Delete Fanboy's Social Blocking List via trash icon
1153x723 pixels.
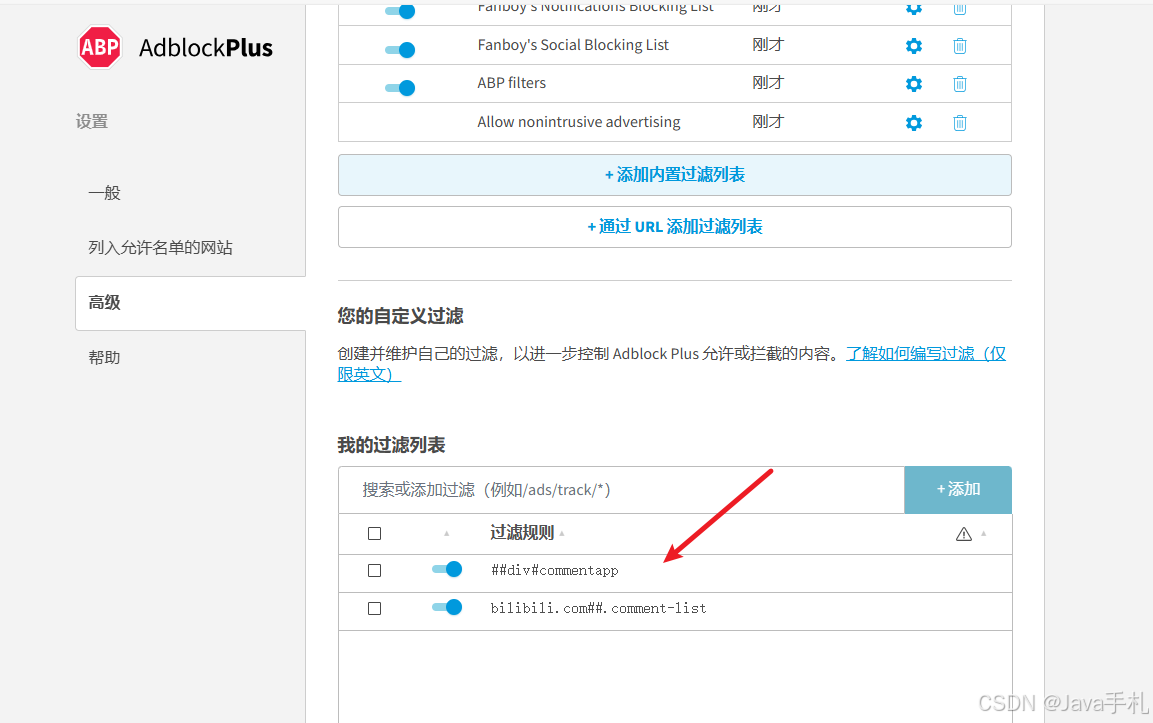(960, 46)
